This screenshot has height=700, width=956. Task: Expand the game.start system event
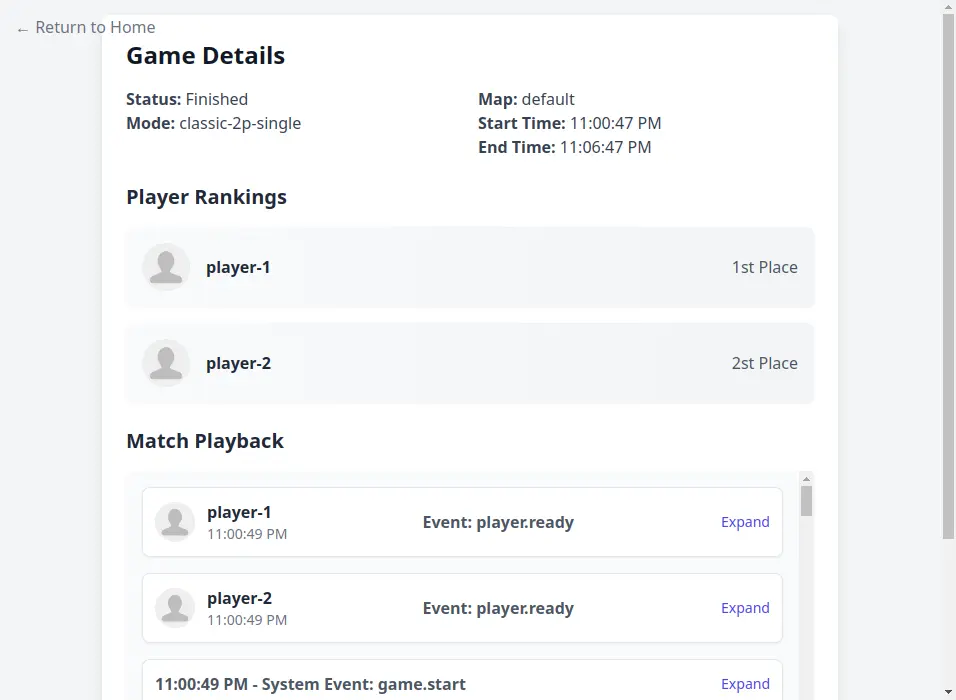point(745,684)
